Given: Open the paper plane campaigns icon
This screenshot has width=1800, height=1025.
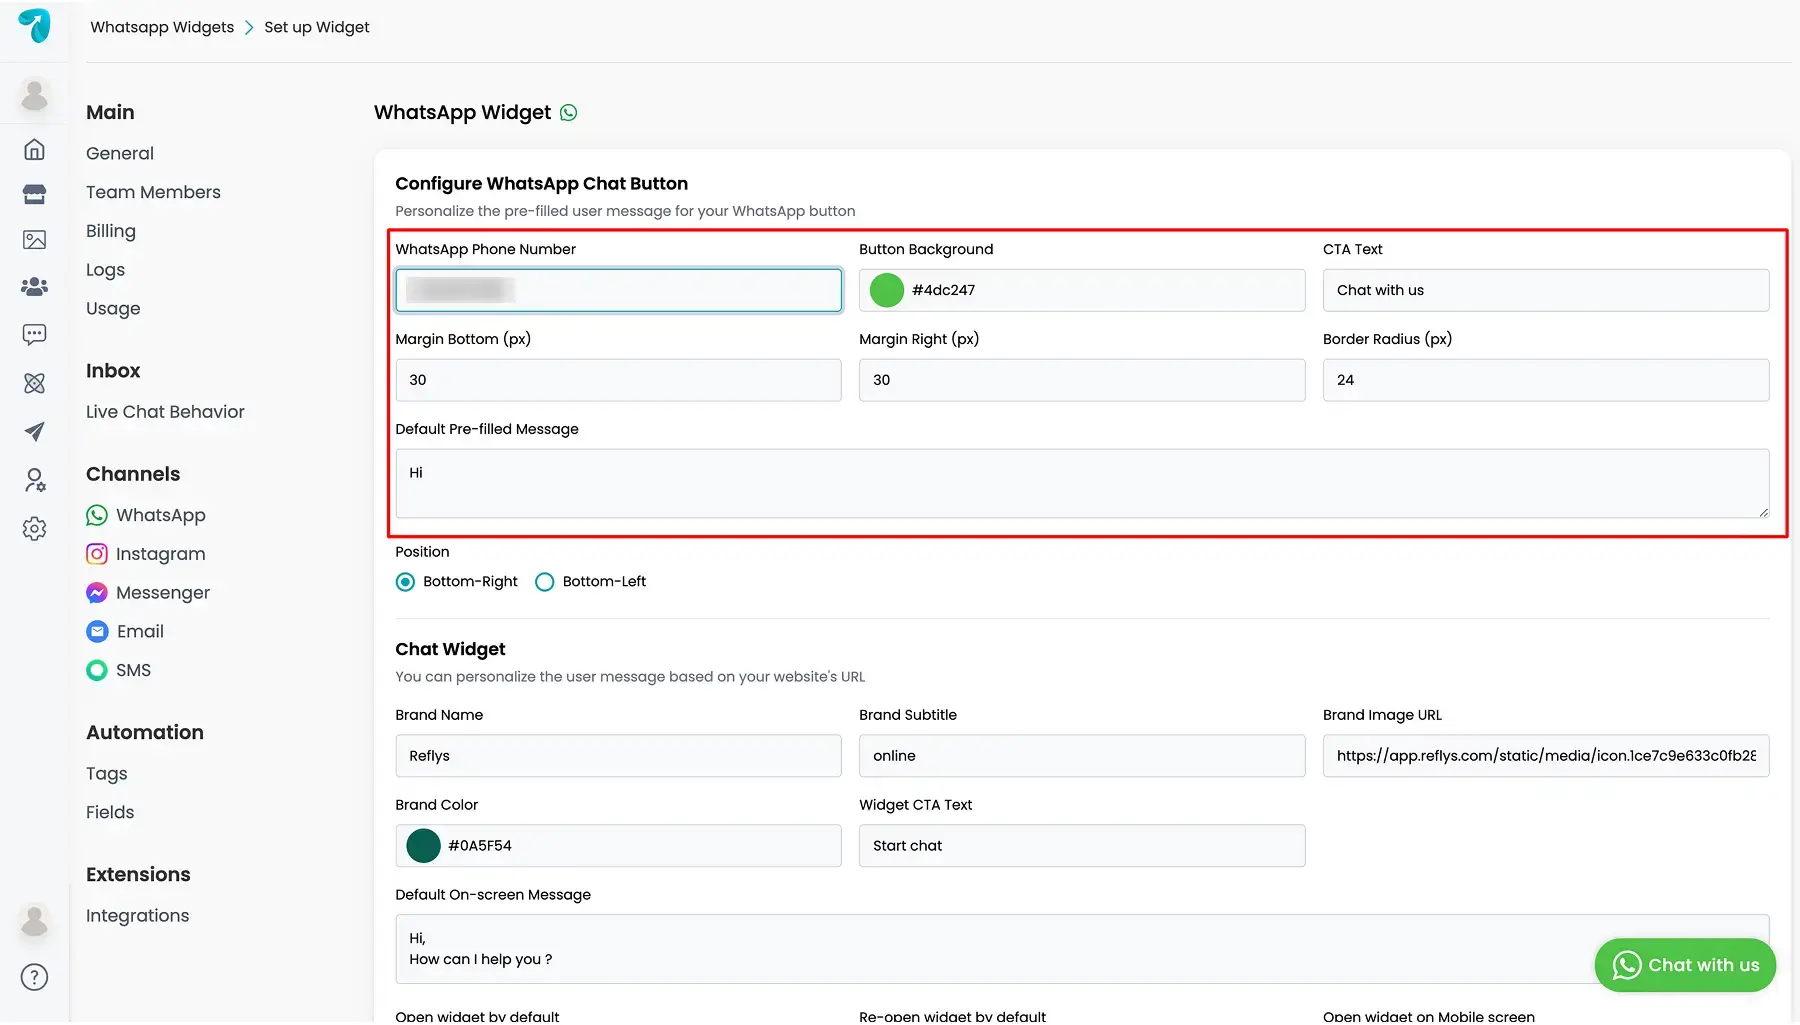Looking at the screenshot, I should pyautogui.click(x=34, y=431).
